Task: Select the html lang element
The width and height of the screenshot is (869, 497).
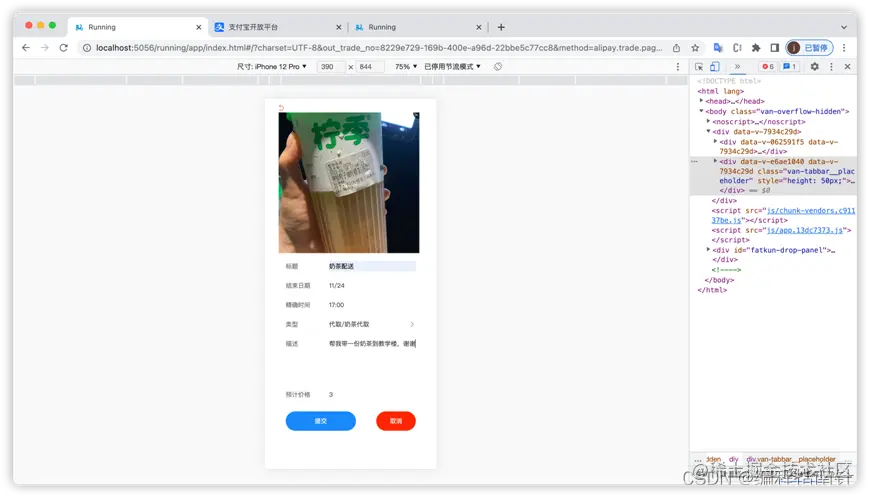Action: point(720,91)
